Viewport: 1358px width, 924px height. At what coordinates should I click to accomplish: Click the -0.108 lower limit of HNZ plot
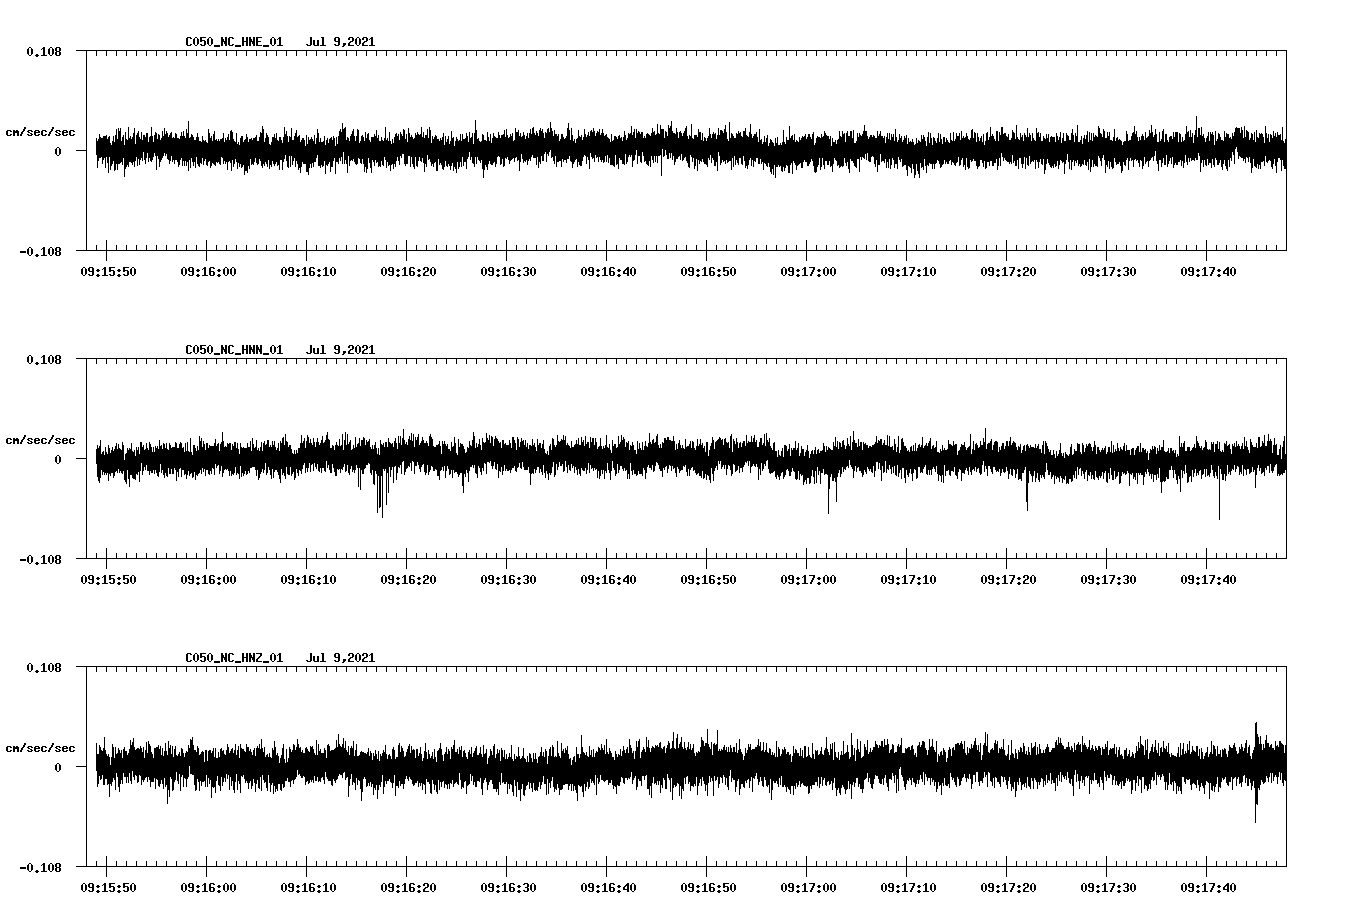[x=40, y=868]
